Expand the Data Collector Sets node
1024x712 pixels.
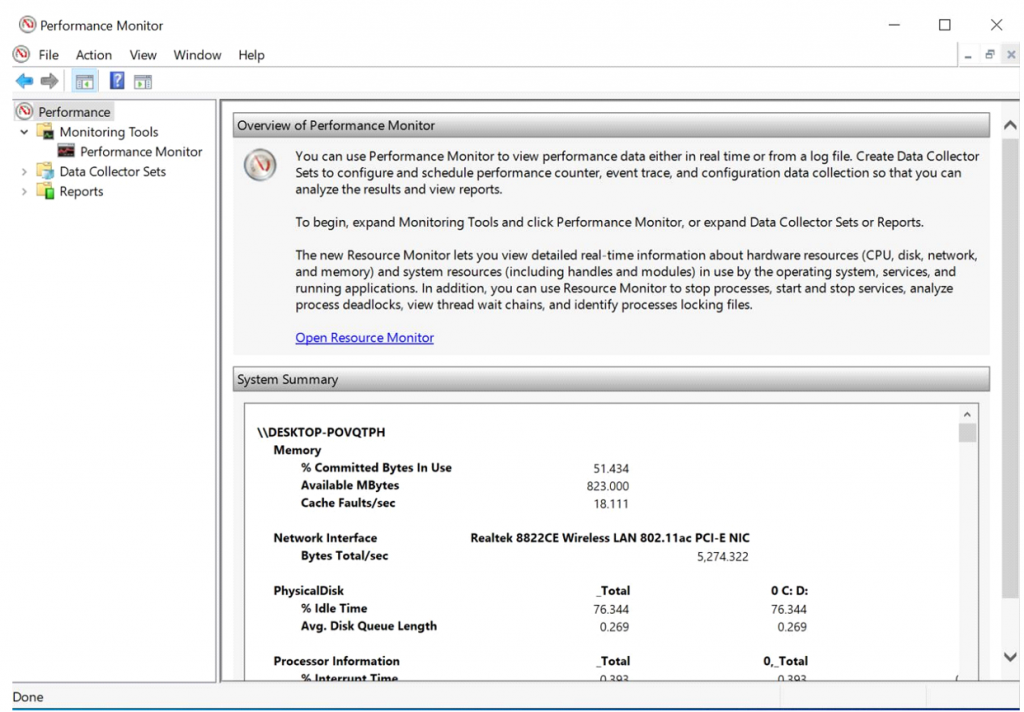(23, 171)
